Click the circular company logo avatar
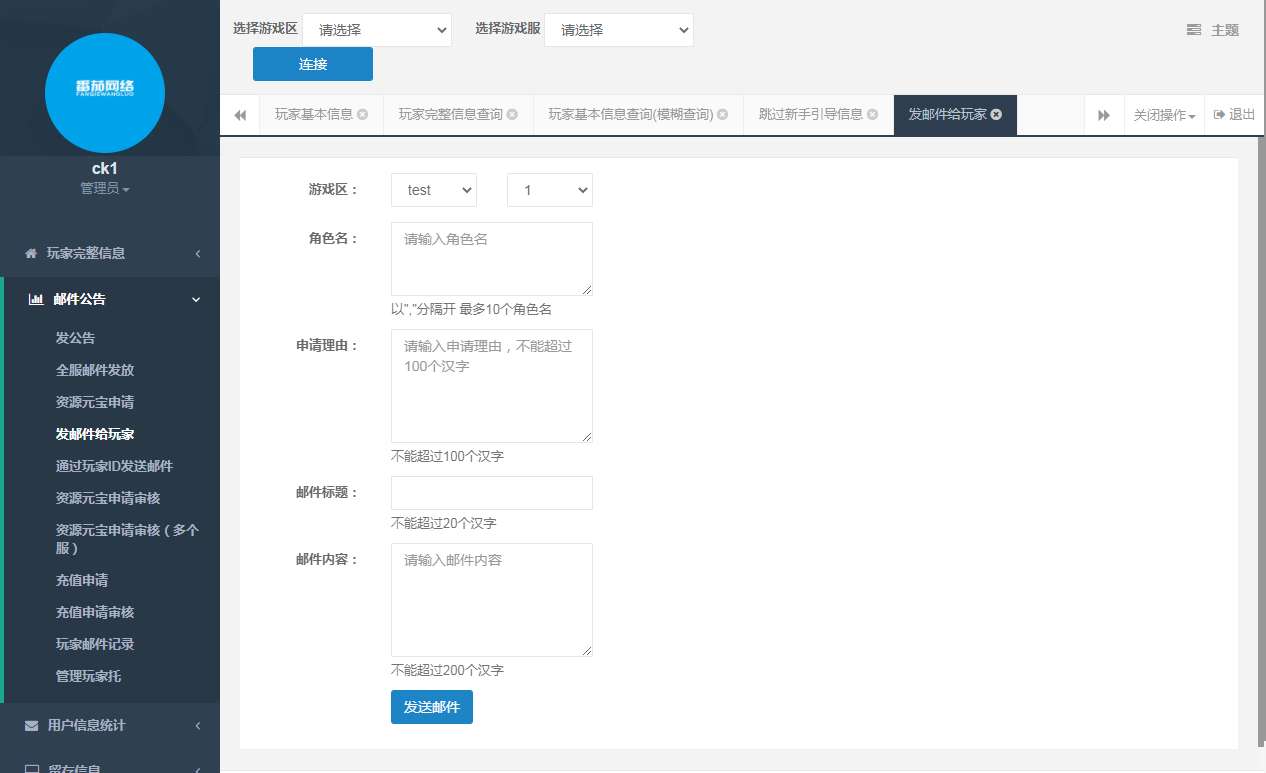 tap(105, 92)
